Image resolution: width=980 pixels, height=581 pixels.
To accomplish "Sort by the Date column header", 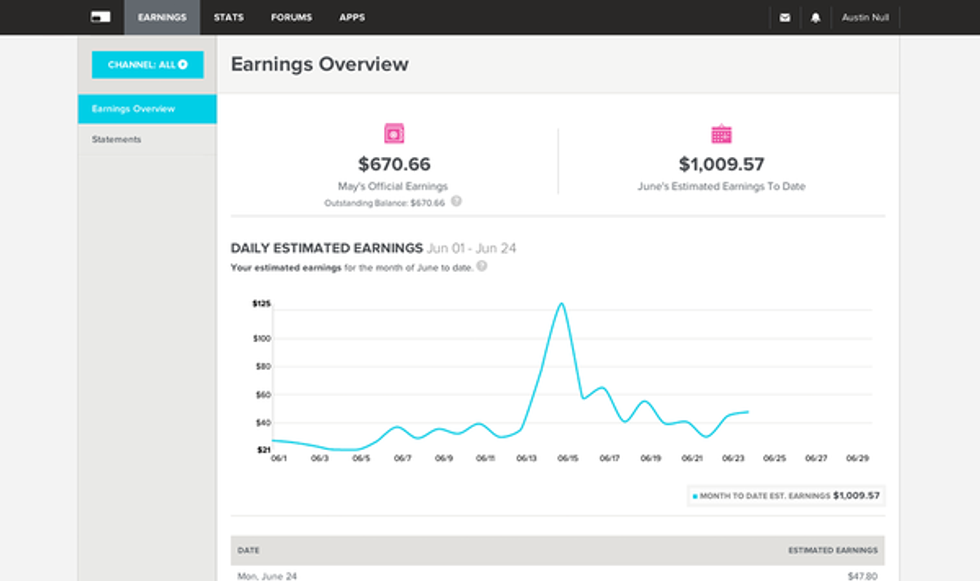I will (x=248, y=550).
